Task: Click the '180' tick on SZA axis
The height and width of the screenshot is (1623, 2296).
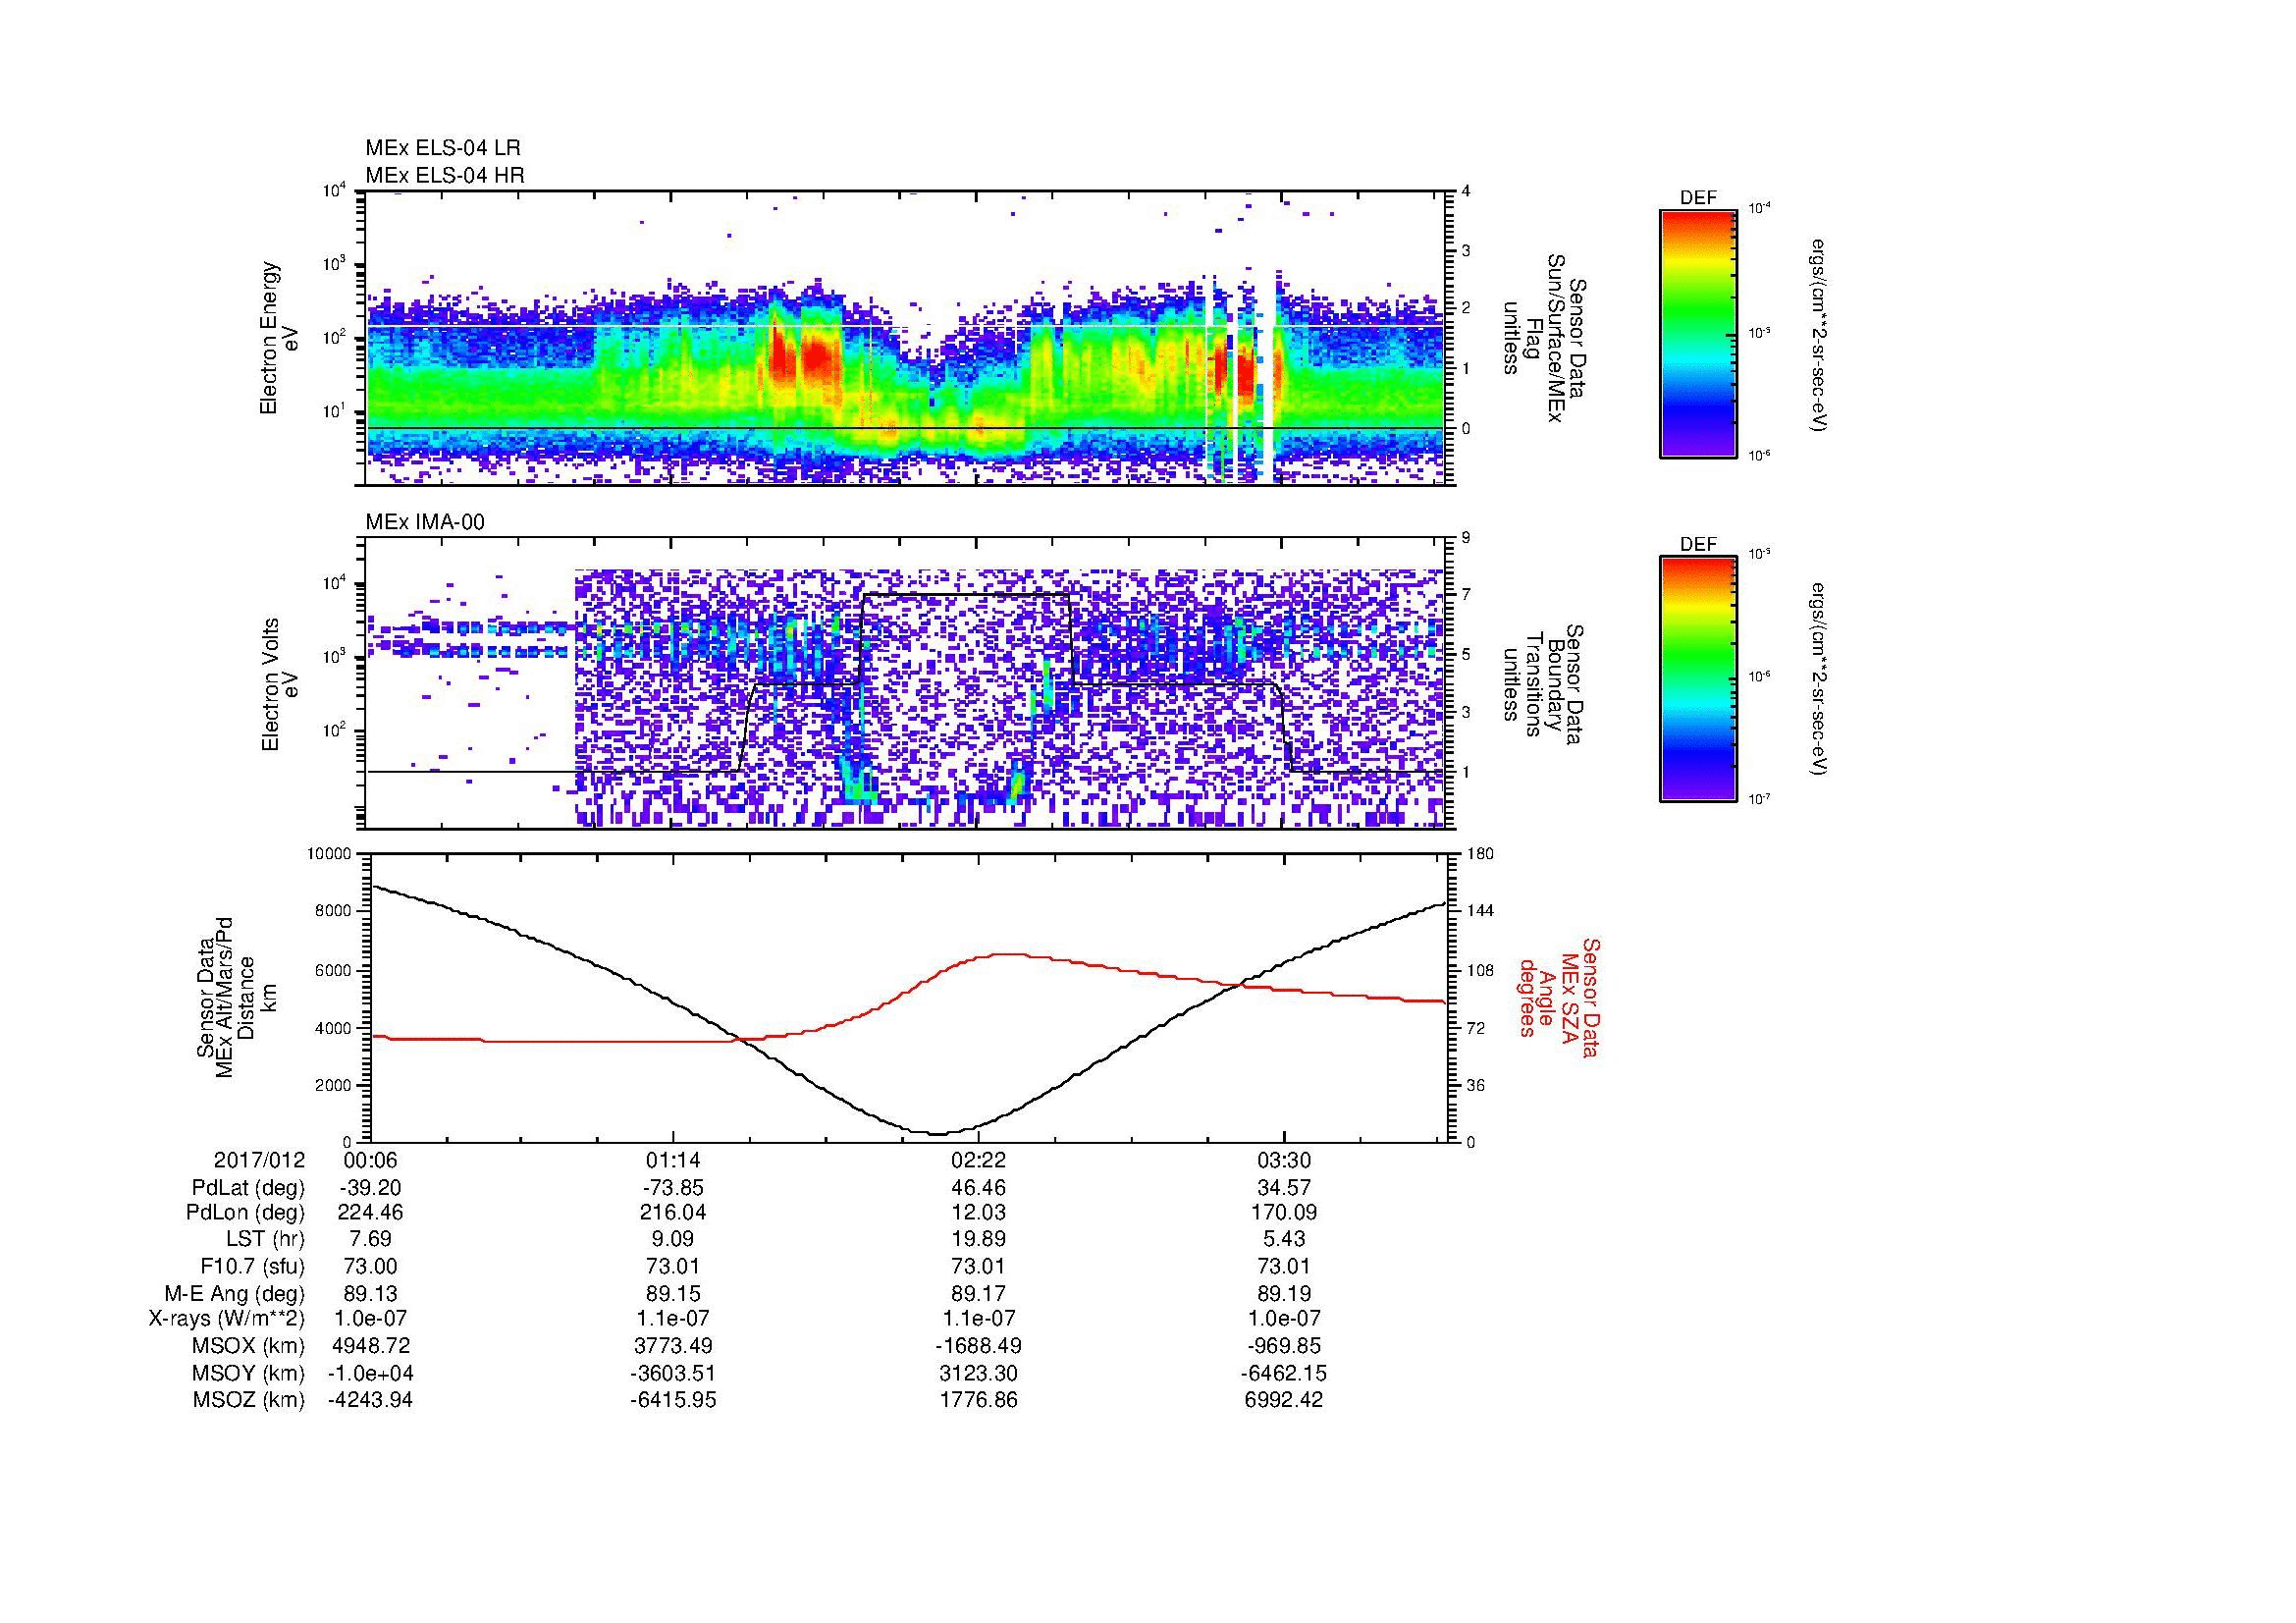Action: click(x=1479, y=854)
